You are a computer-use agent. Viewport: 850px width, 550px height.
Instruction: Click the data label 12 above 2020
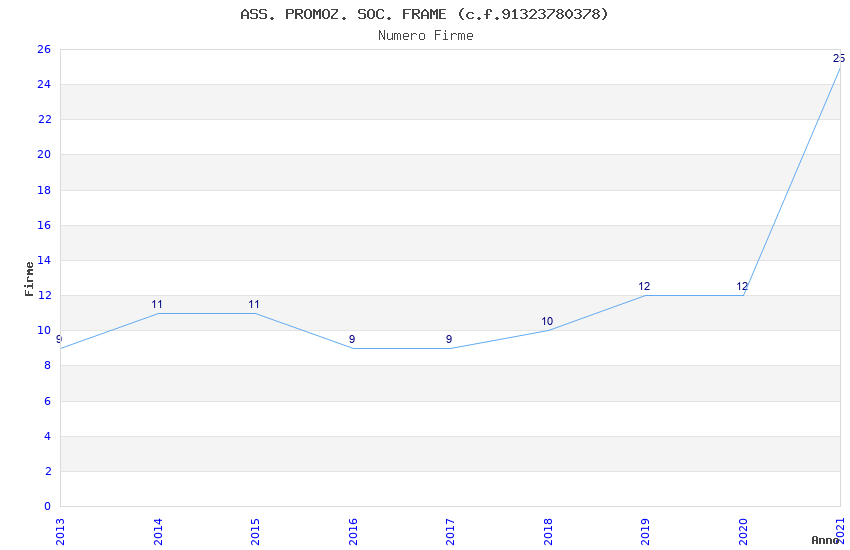pyautogui.click(x=742, y=286)
